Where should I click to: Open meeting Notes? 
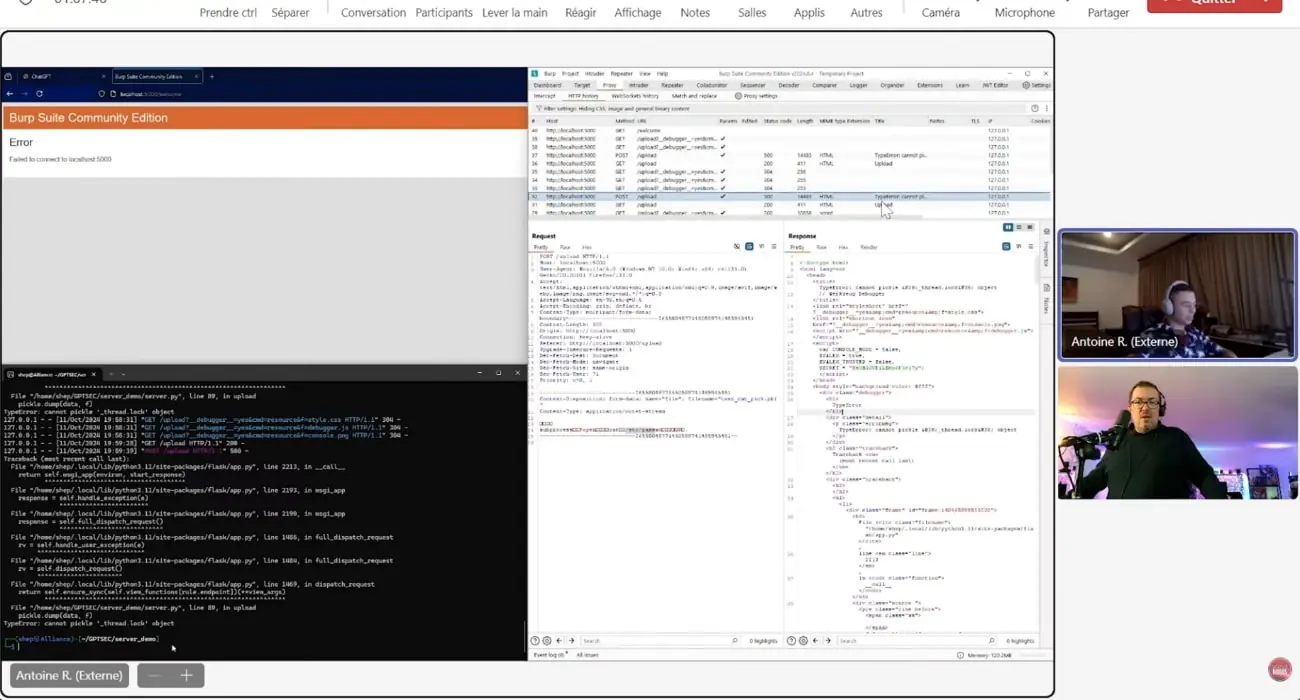[695, 13]
